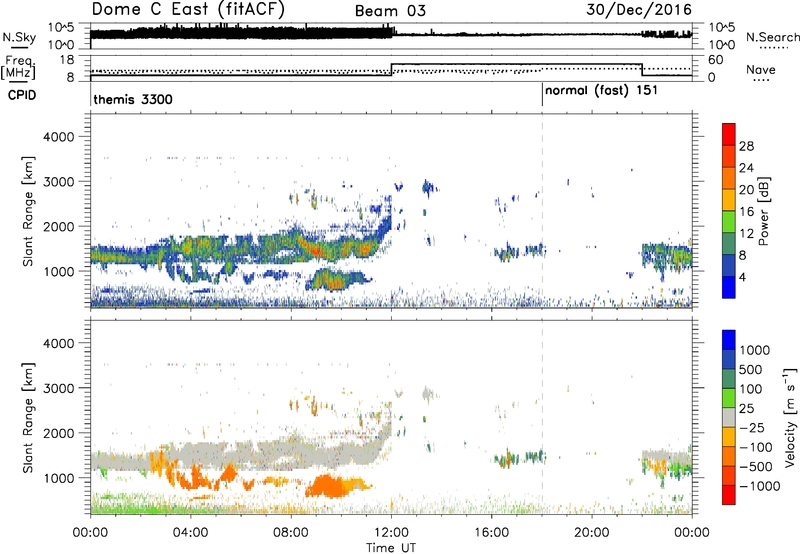Click the orange velocity patch near 09:30
The image size is (800, 554).
coord(327,486)
